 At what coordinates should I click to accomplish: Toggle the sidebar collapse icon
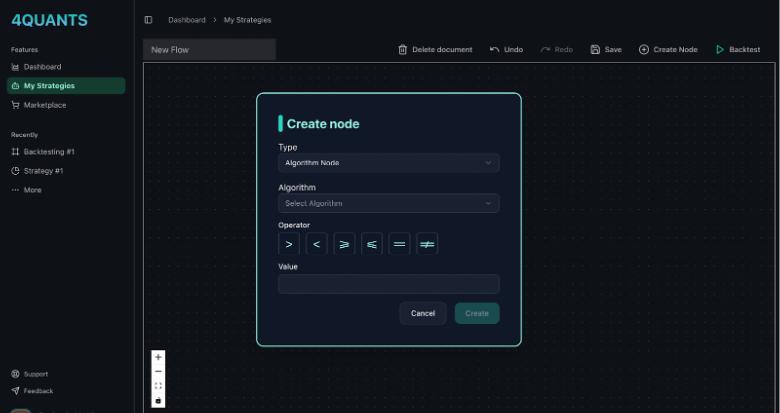tap(148, 20)
